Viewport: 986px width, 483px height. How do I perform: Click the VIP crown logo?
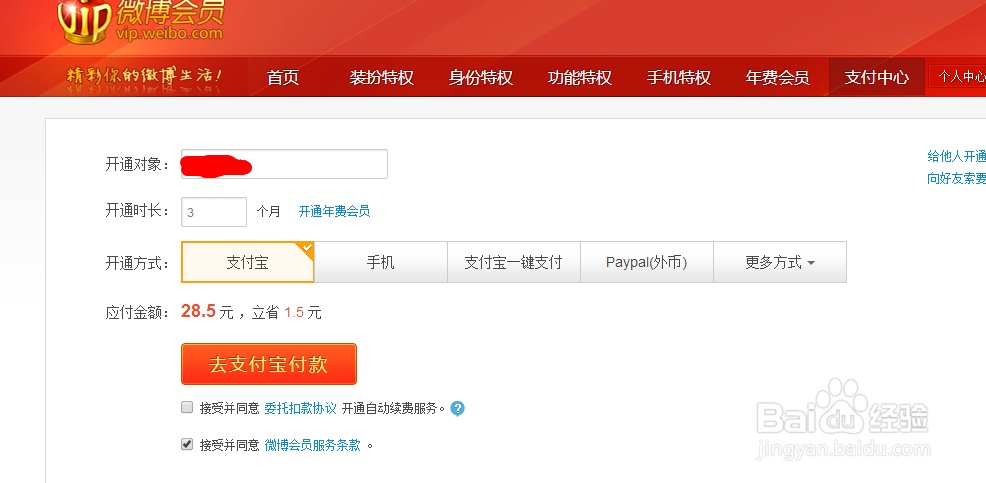pyautogui.click(x=84, y=22)
